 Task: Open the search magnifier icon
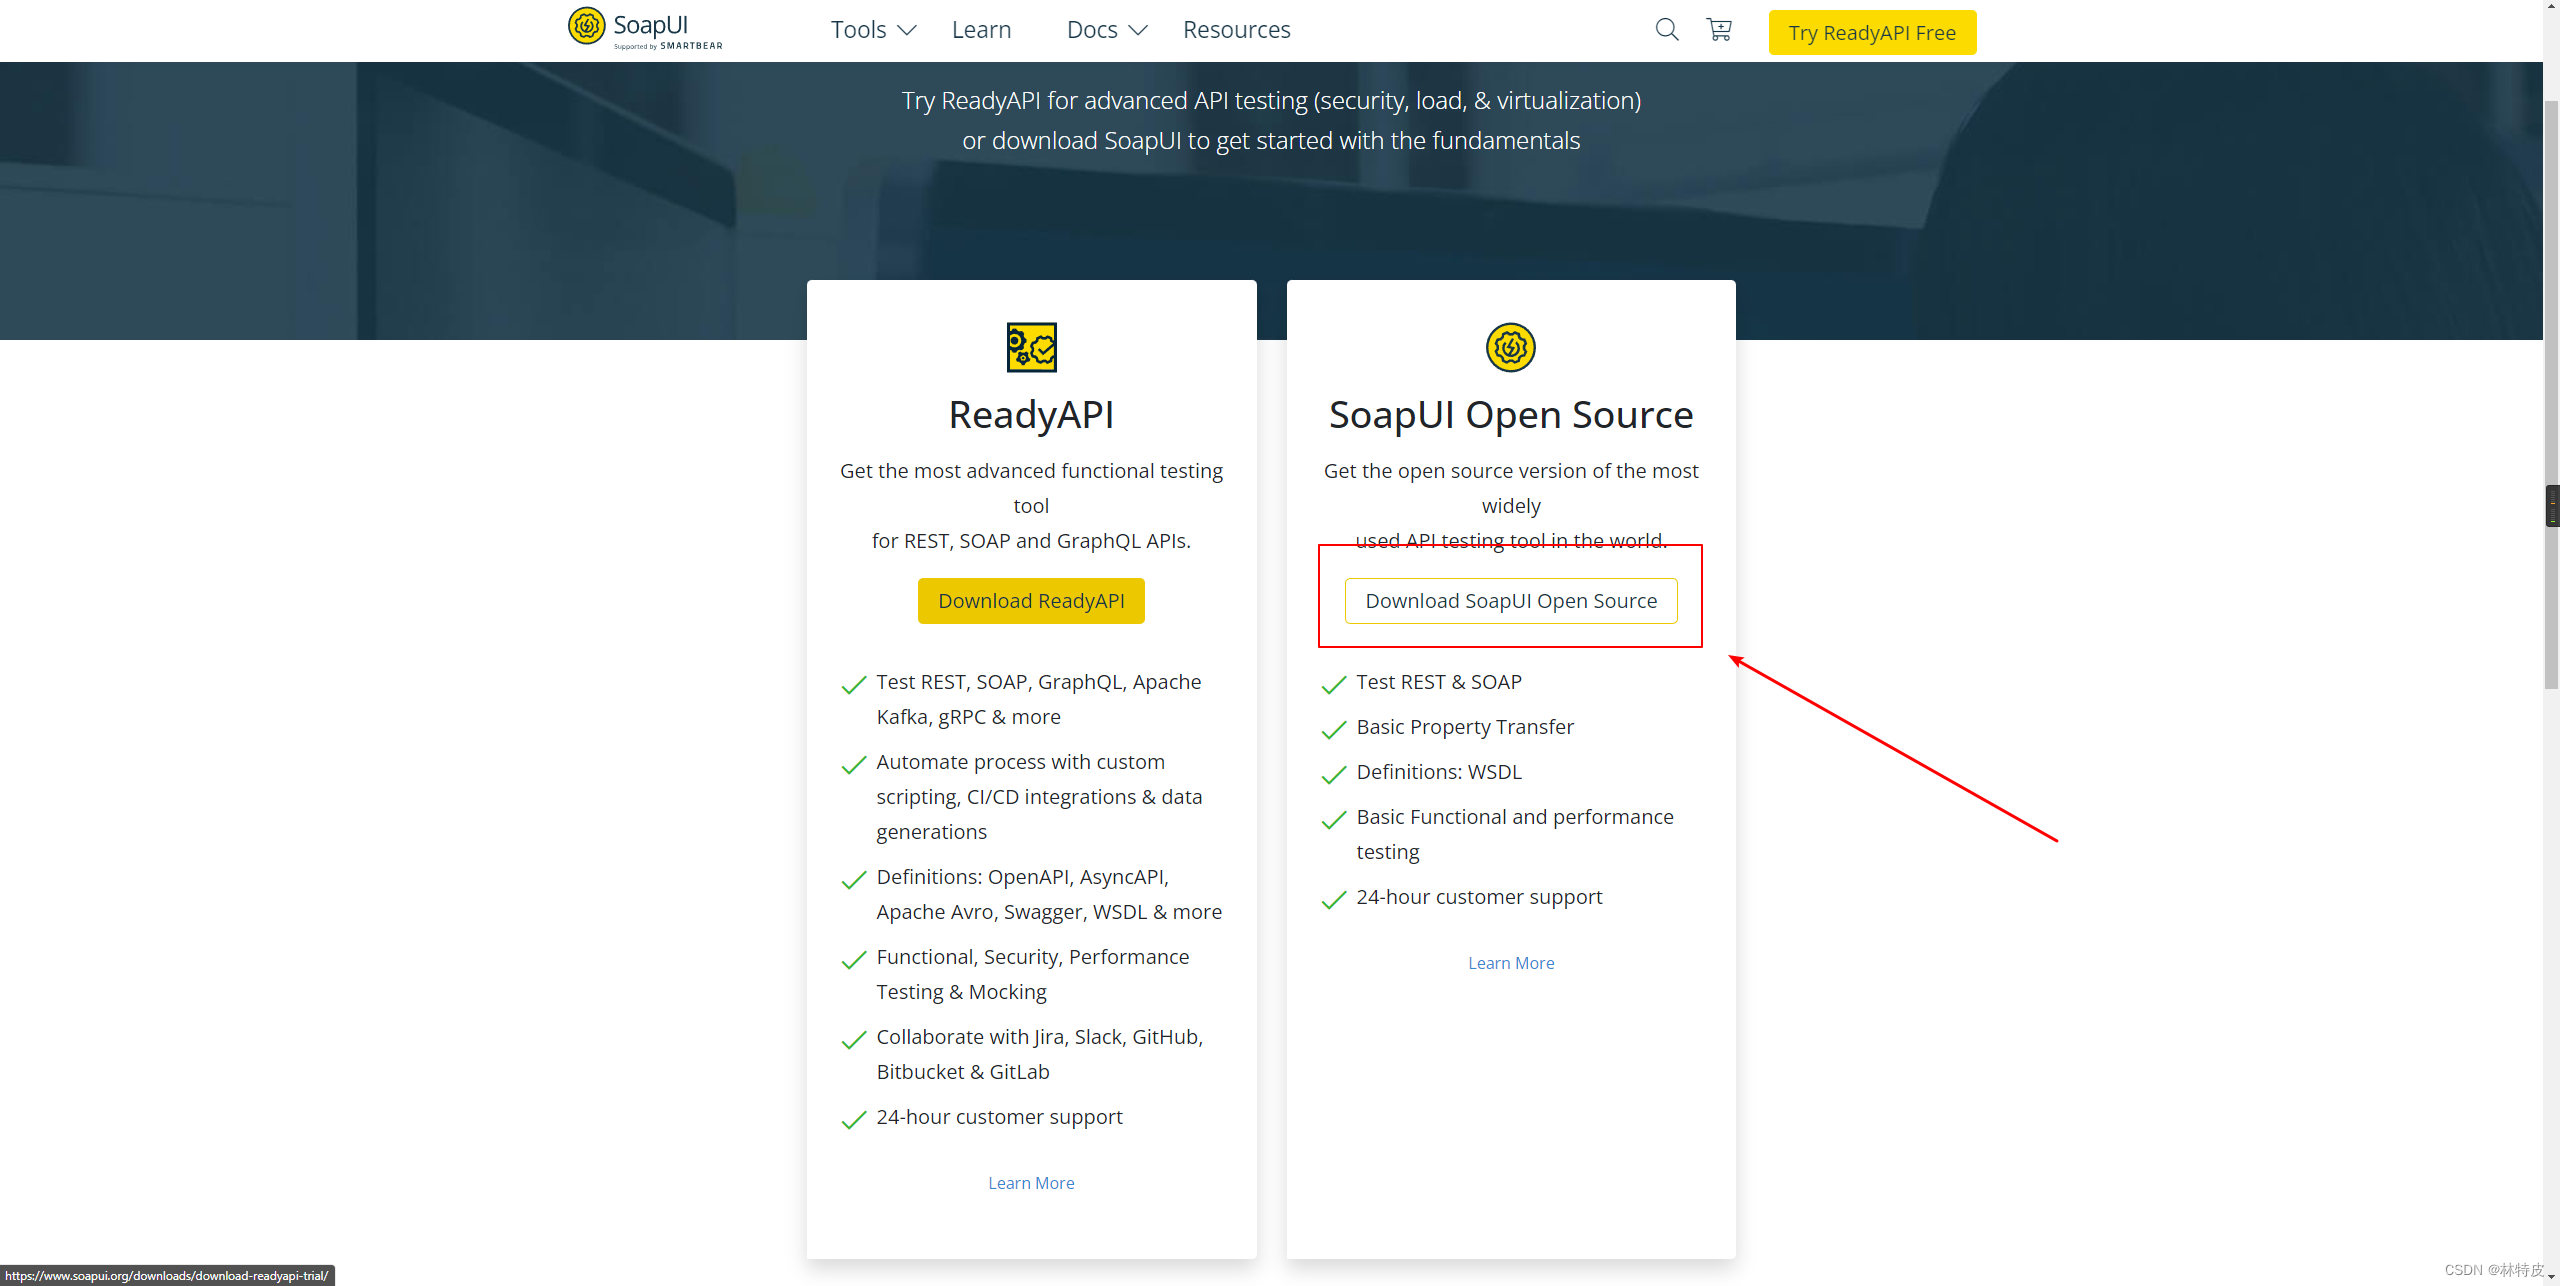1667,30
